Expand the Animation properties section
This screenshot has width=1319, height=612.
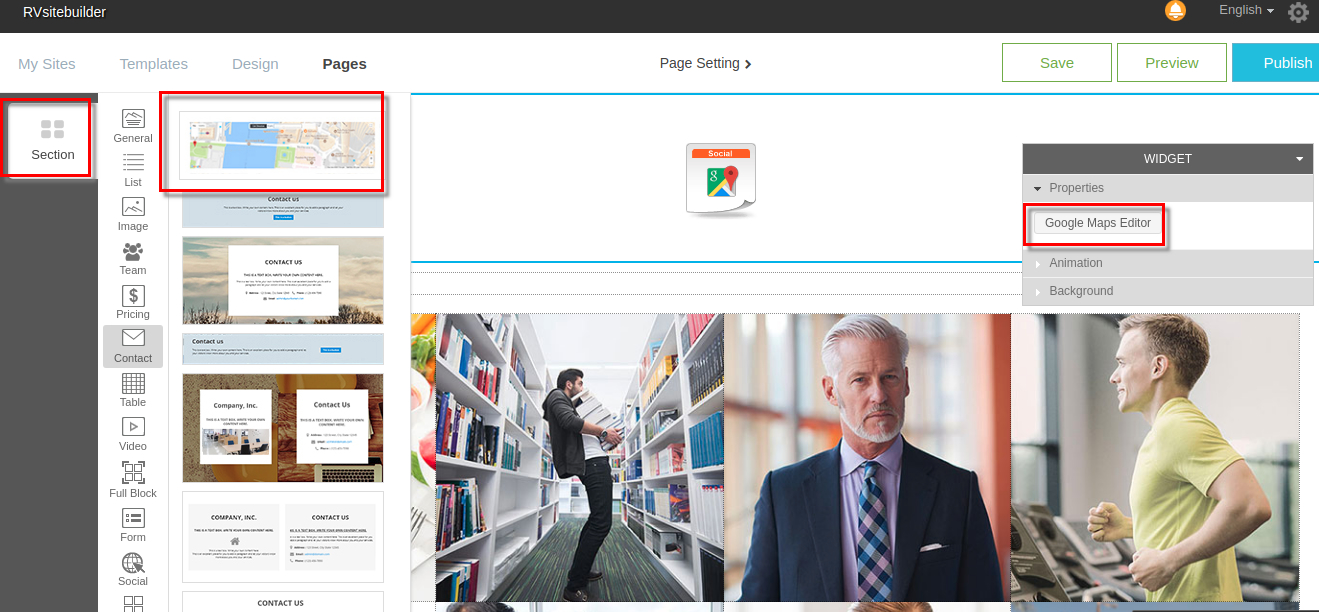pyautogui.click(x=1075, y=263)
